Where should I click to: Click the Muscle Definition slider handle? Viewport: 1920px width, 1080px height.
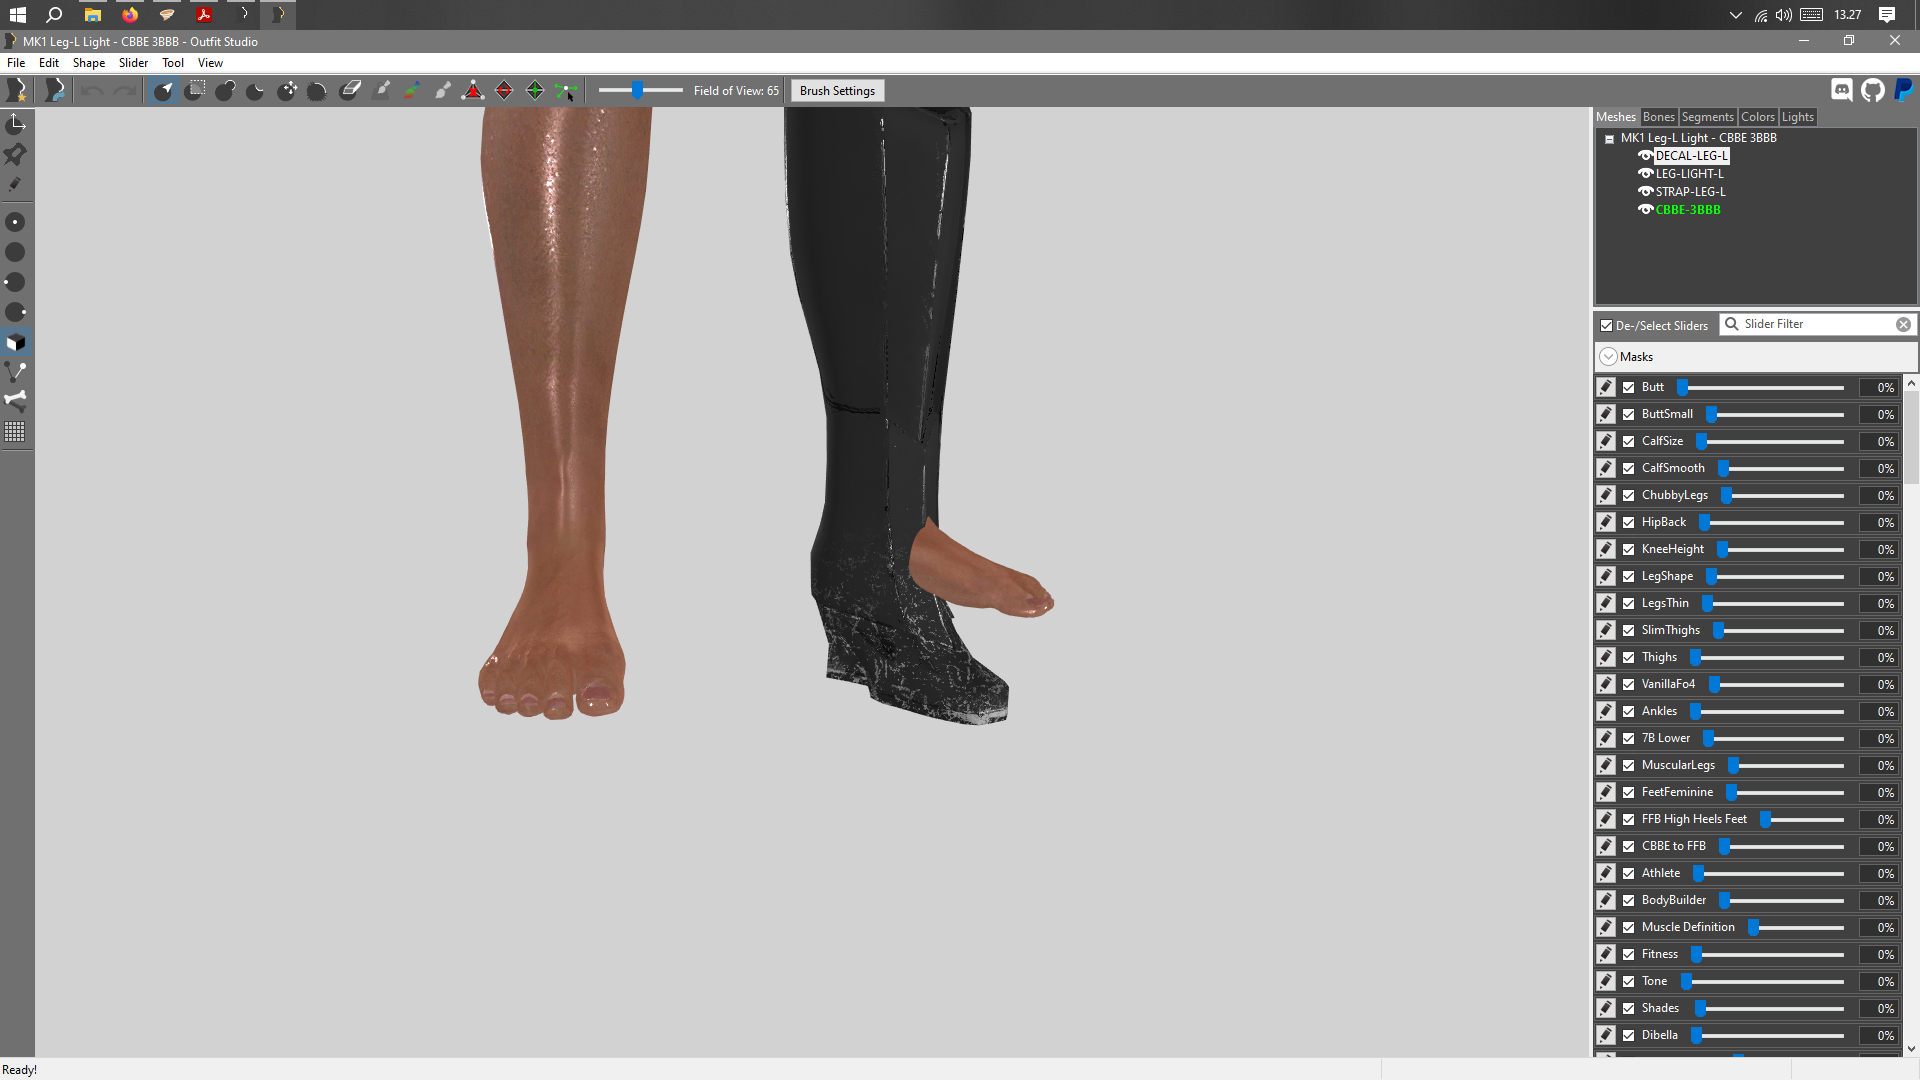point(1753,927)
